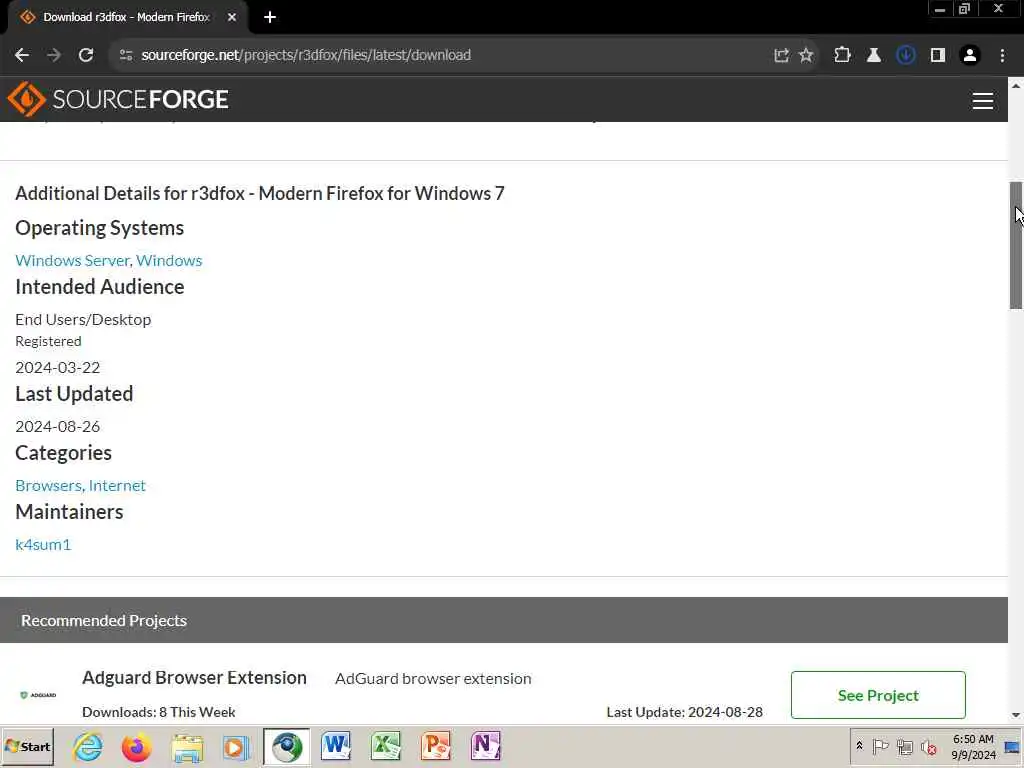Click the forward navigation arrow

coord(54,56)
